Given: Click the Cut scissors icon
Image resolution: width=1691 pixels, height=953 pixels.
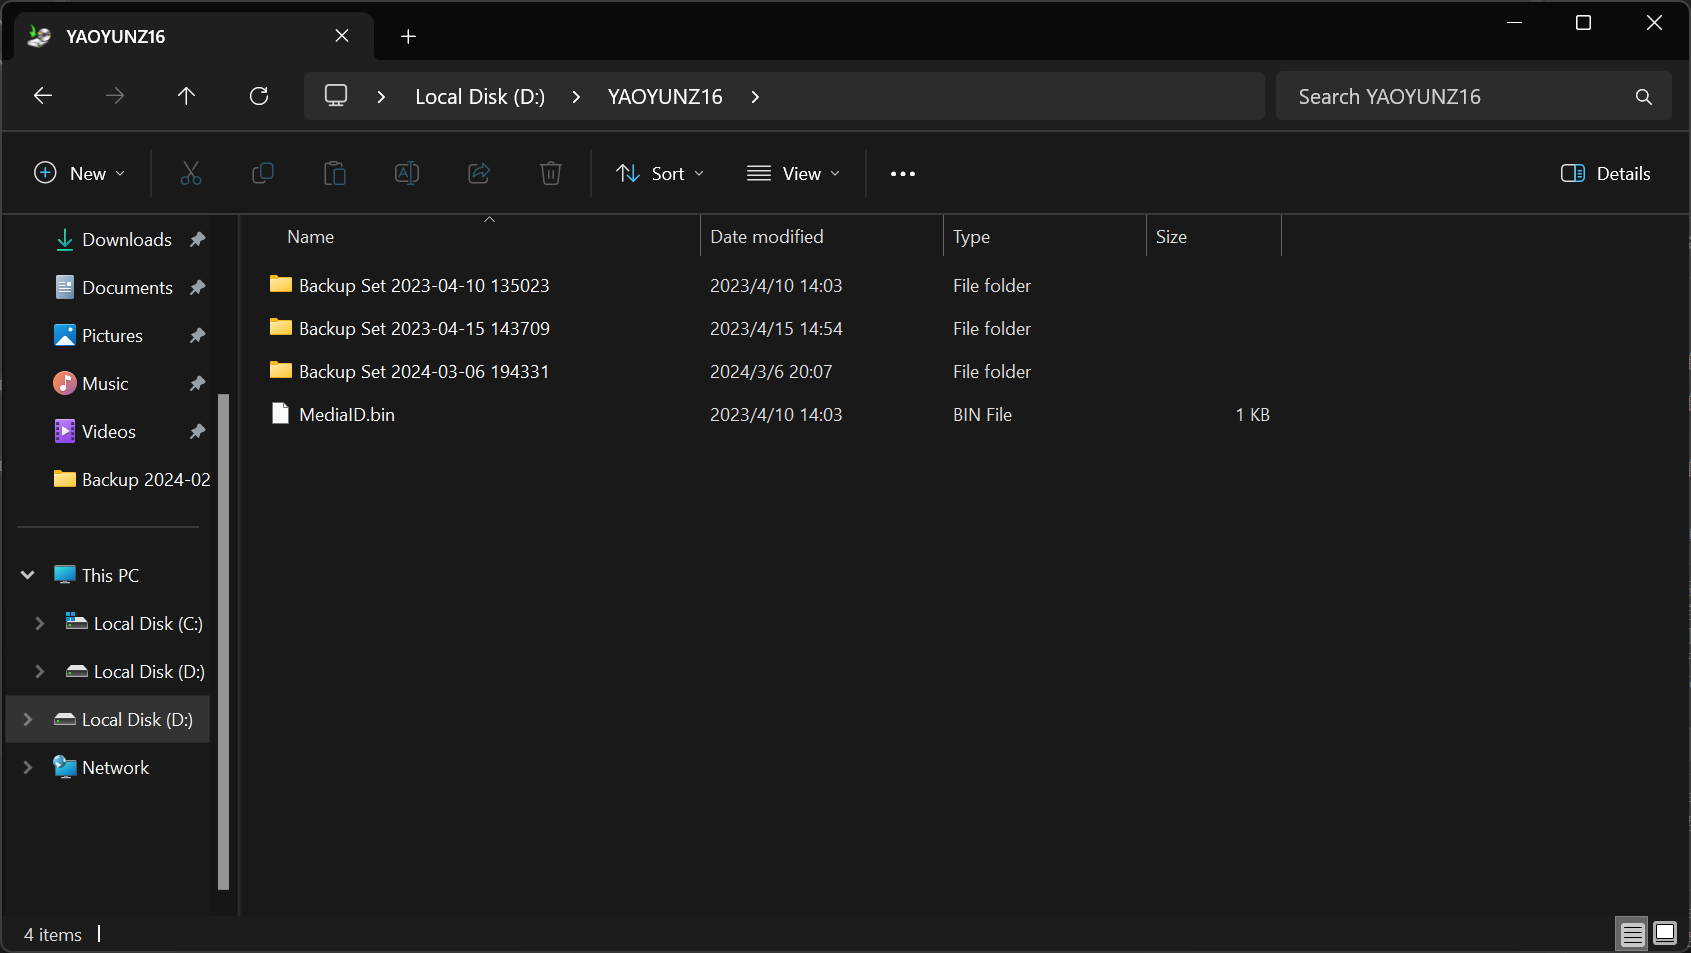Looking at the screenshot, I should point(190,174).
